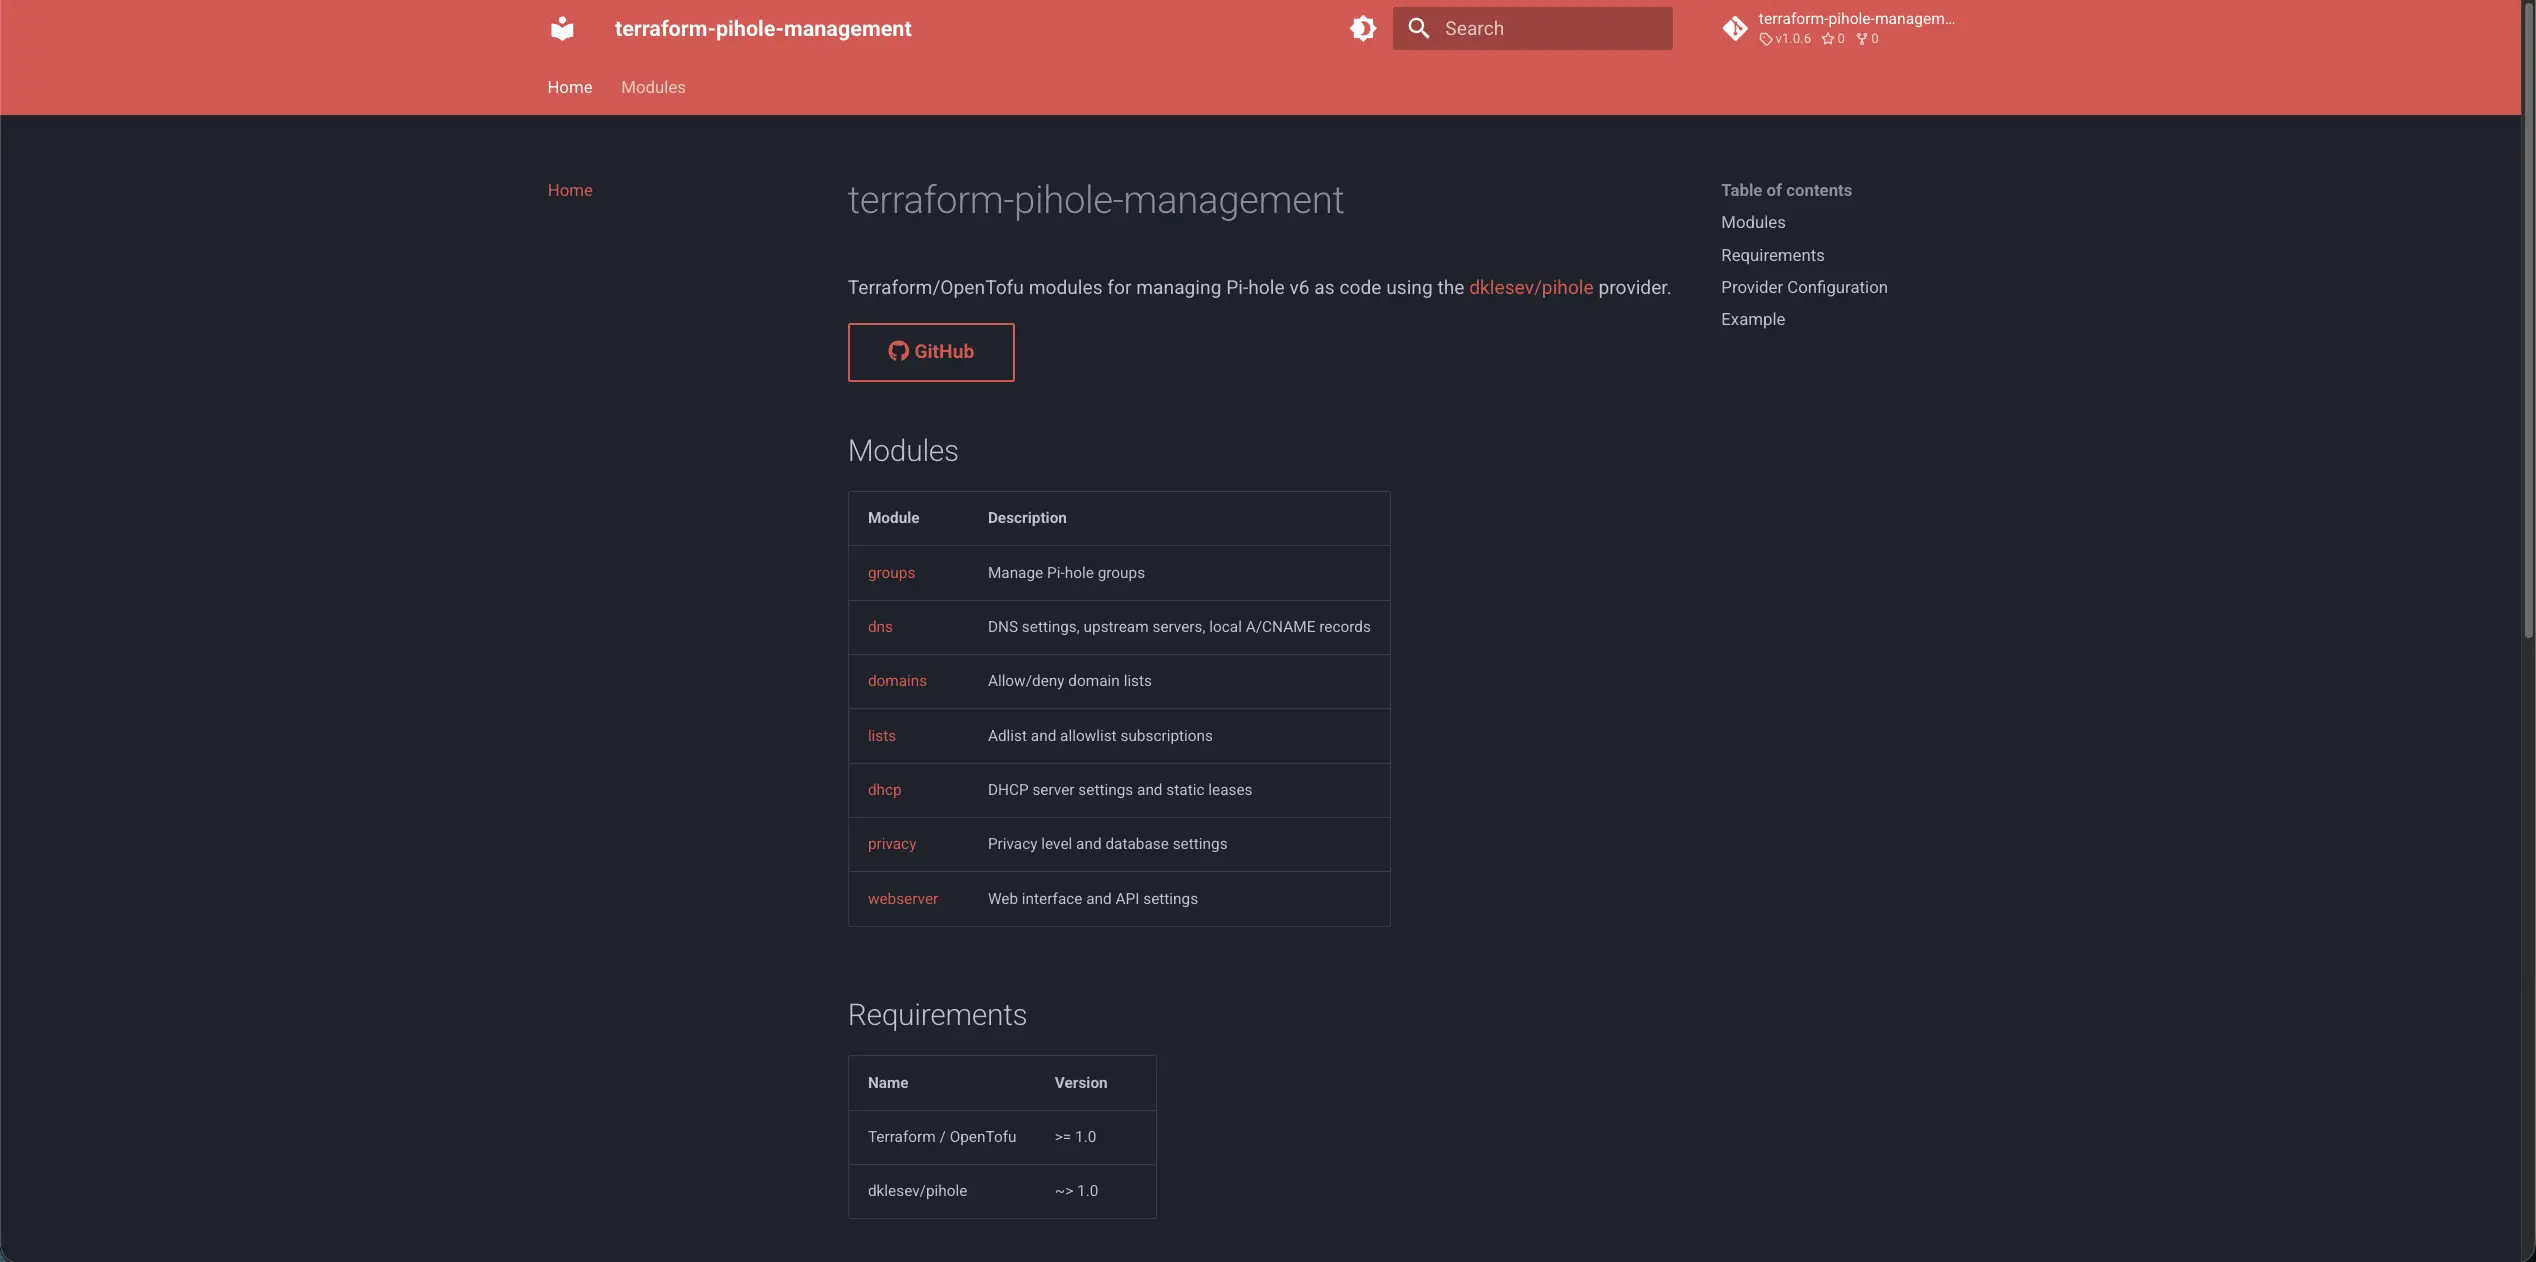Open the domains module link

click(x=897, y=681)
